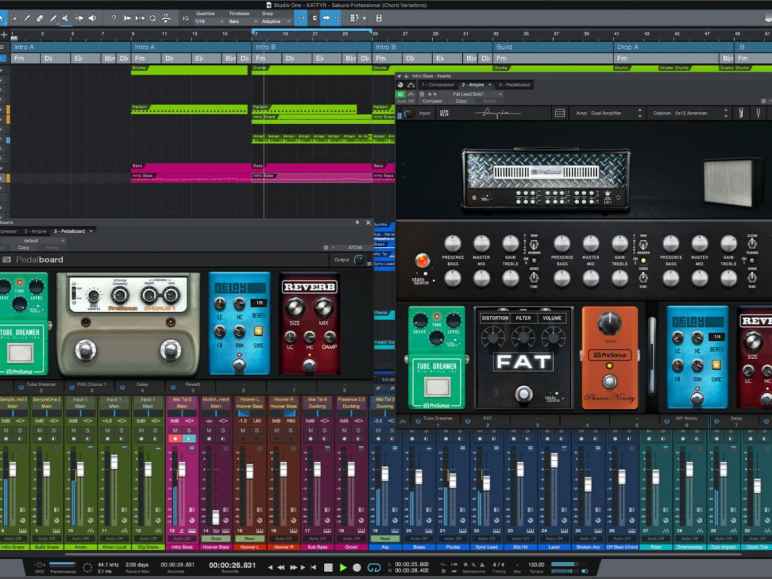Image resolution: width=772 pixels, height=579 pixels.
Task: Click the Compare button in the Ampire header
Action: (432, 101)
